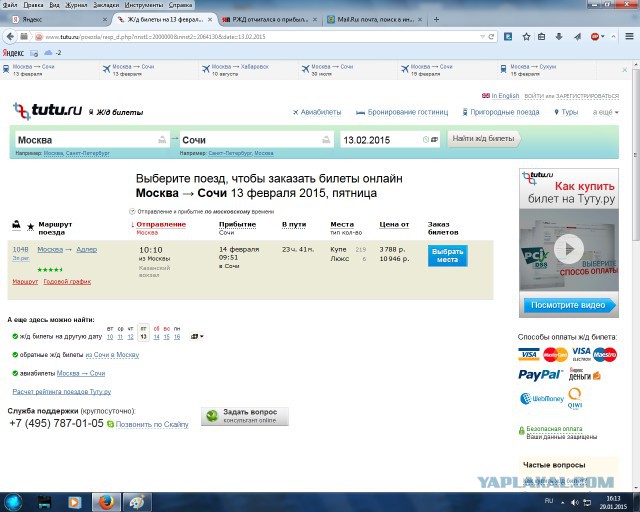
Task: Click the browser address bar
Action: [x=261, y=37]
